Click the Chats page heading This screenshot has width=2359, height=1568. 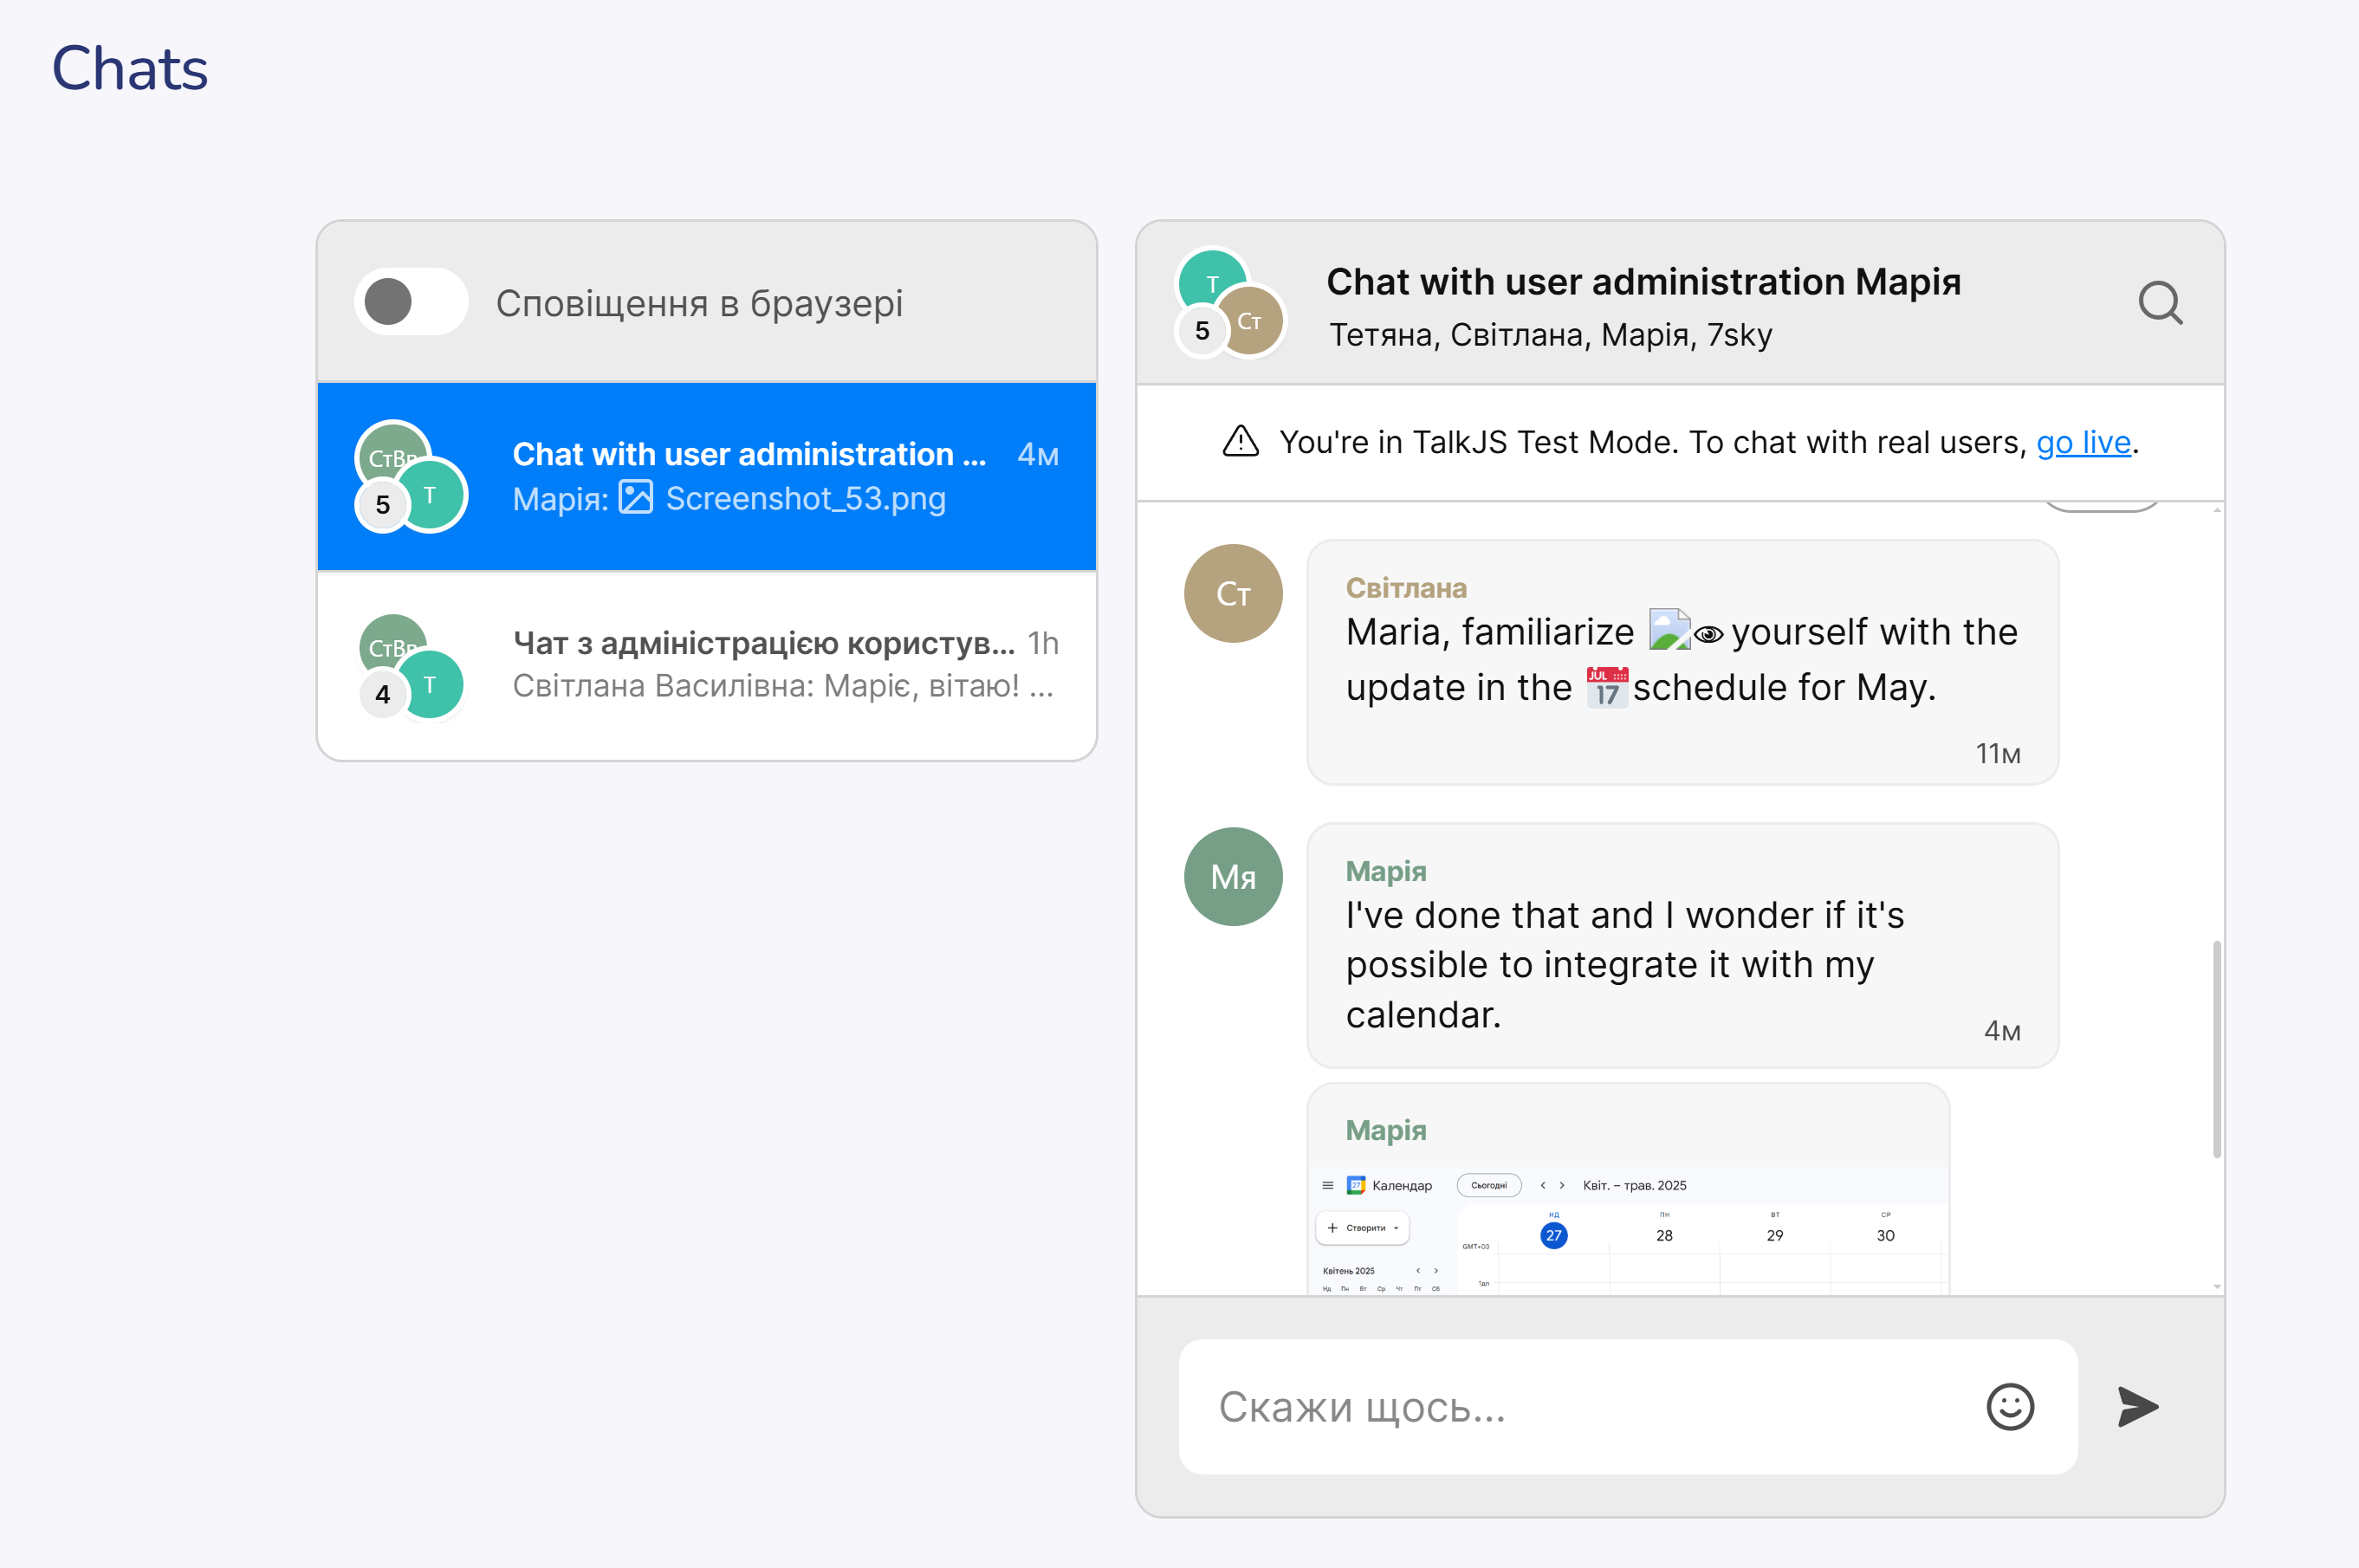[x=130, y=69]
